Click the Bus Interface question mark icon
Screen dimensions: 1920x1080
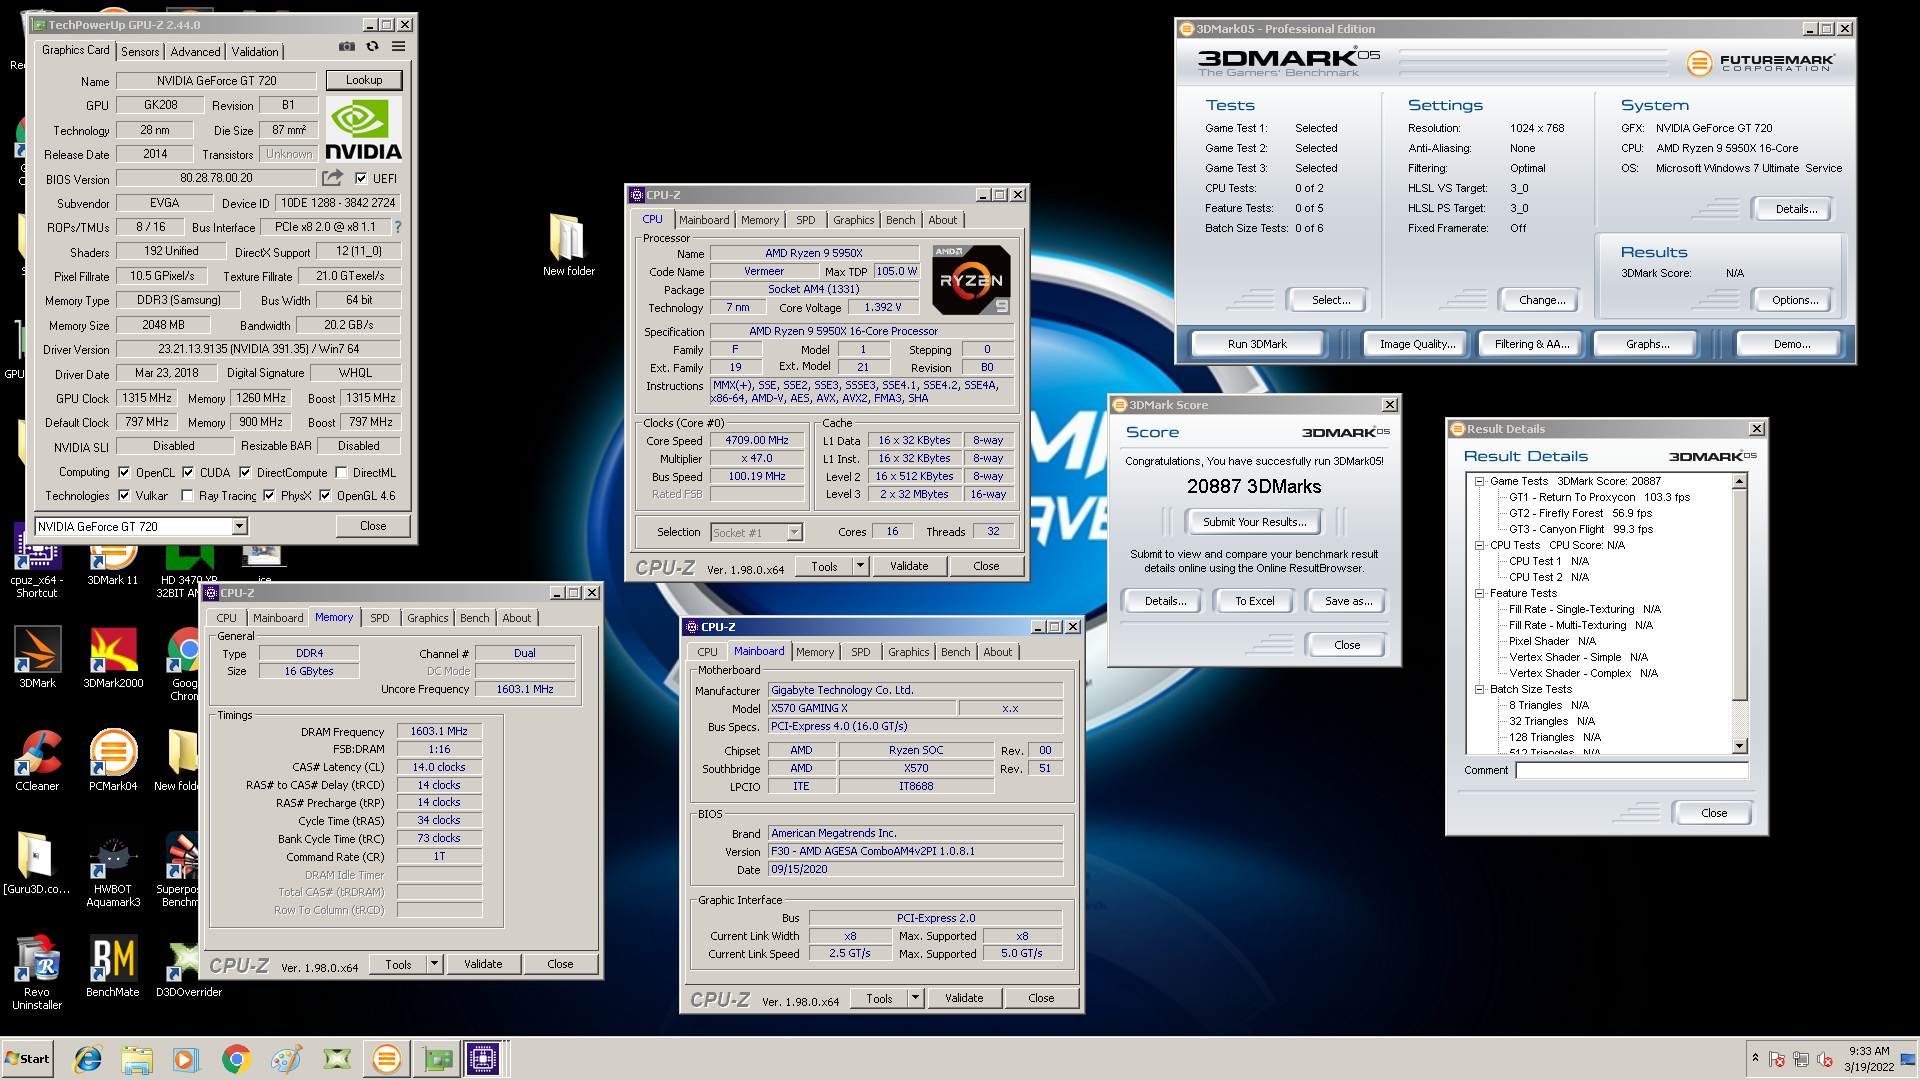point(398,227)
